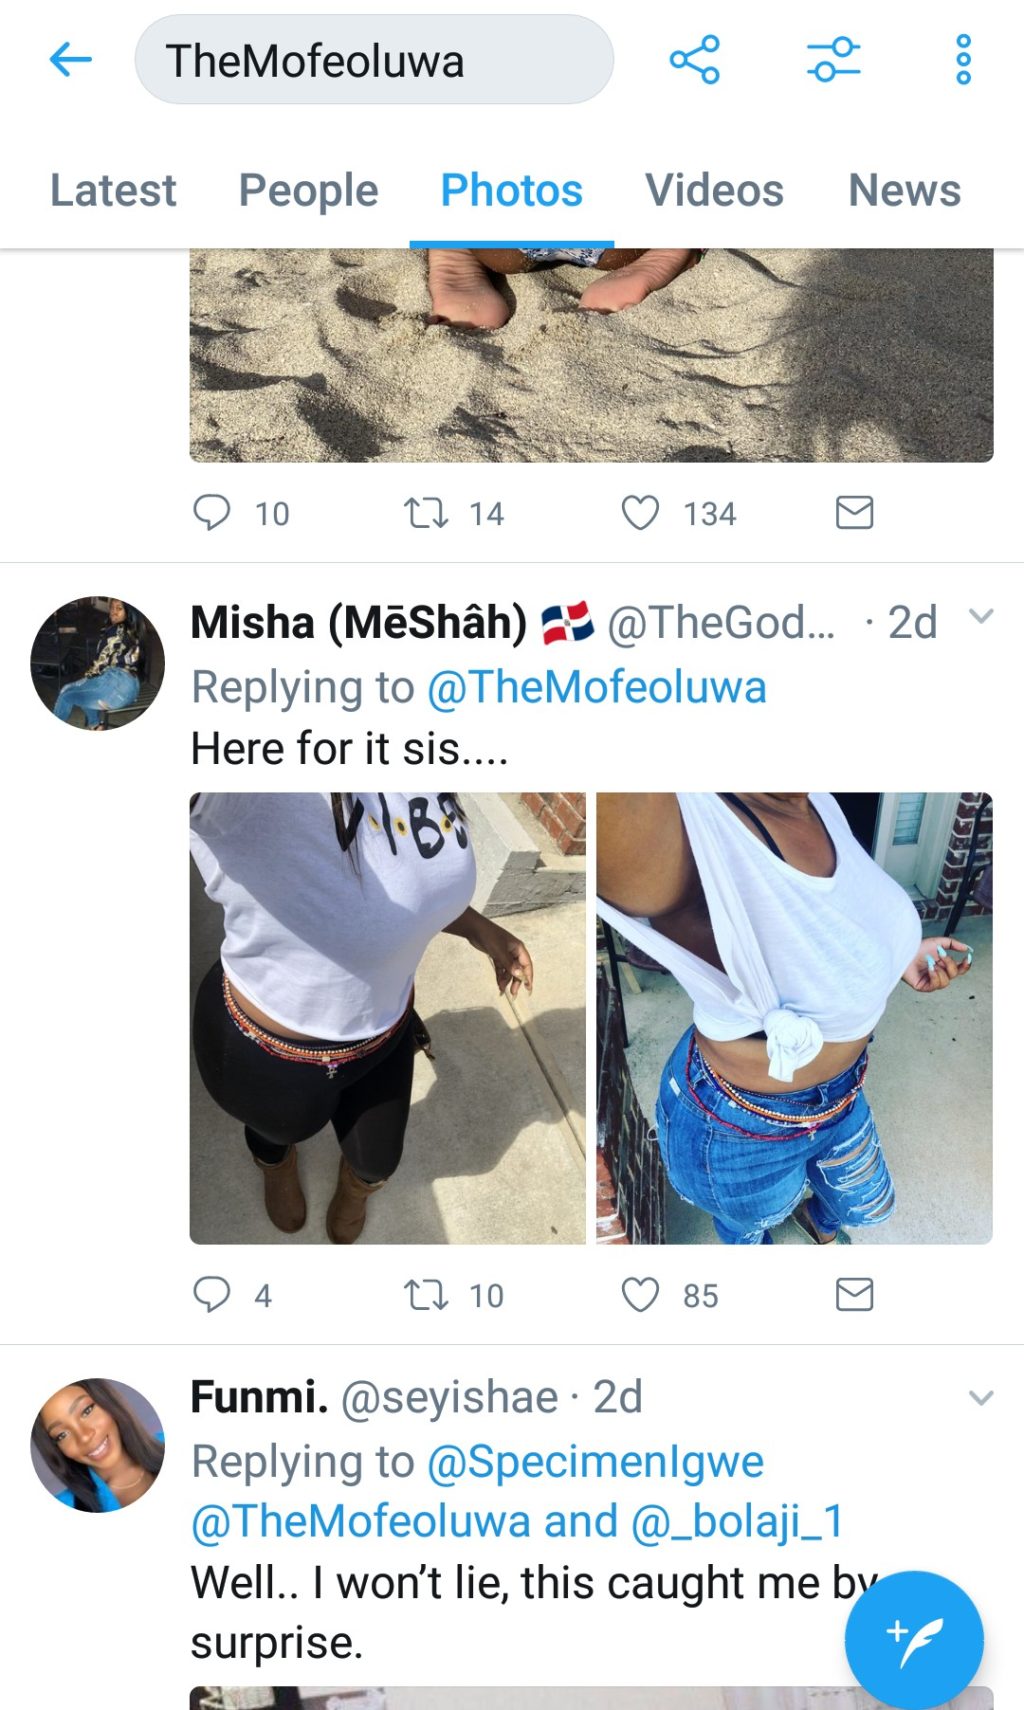
Task: Tap the share icon in header
Action: click(x=695, y=60)
